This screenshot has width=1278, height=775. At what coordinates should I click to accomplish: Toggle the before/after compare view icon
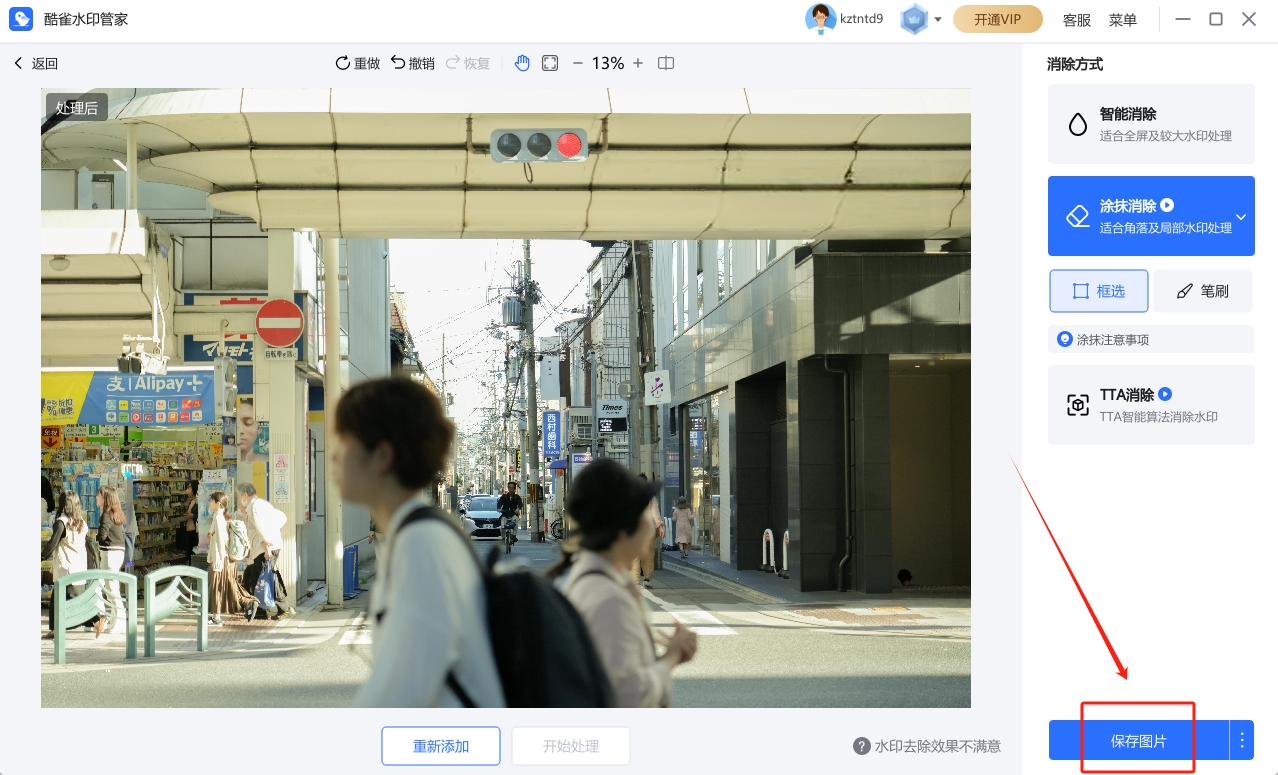(x=666, y=63)
